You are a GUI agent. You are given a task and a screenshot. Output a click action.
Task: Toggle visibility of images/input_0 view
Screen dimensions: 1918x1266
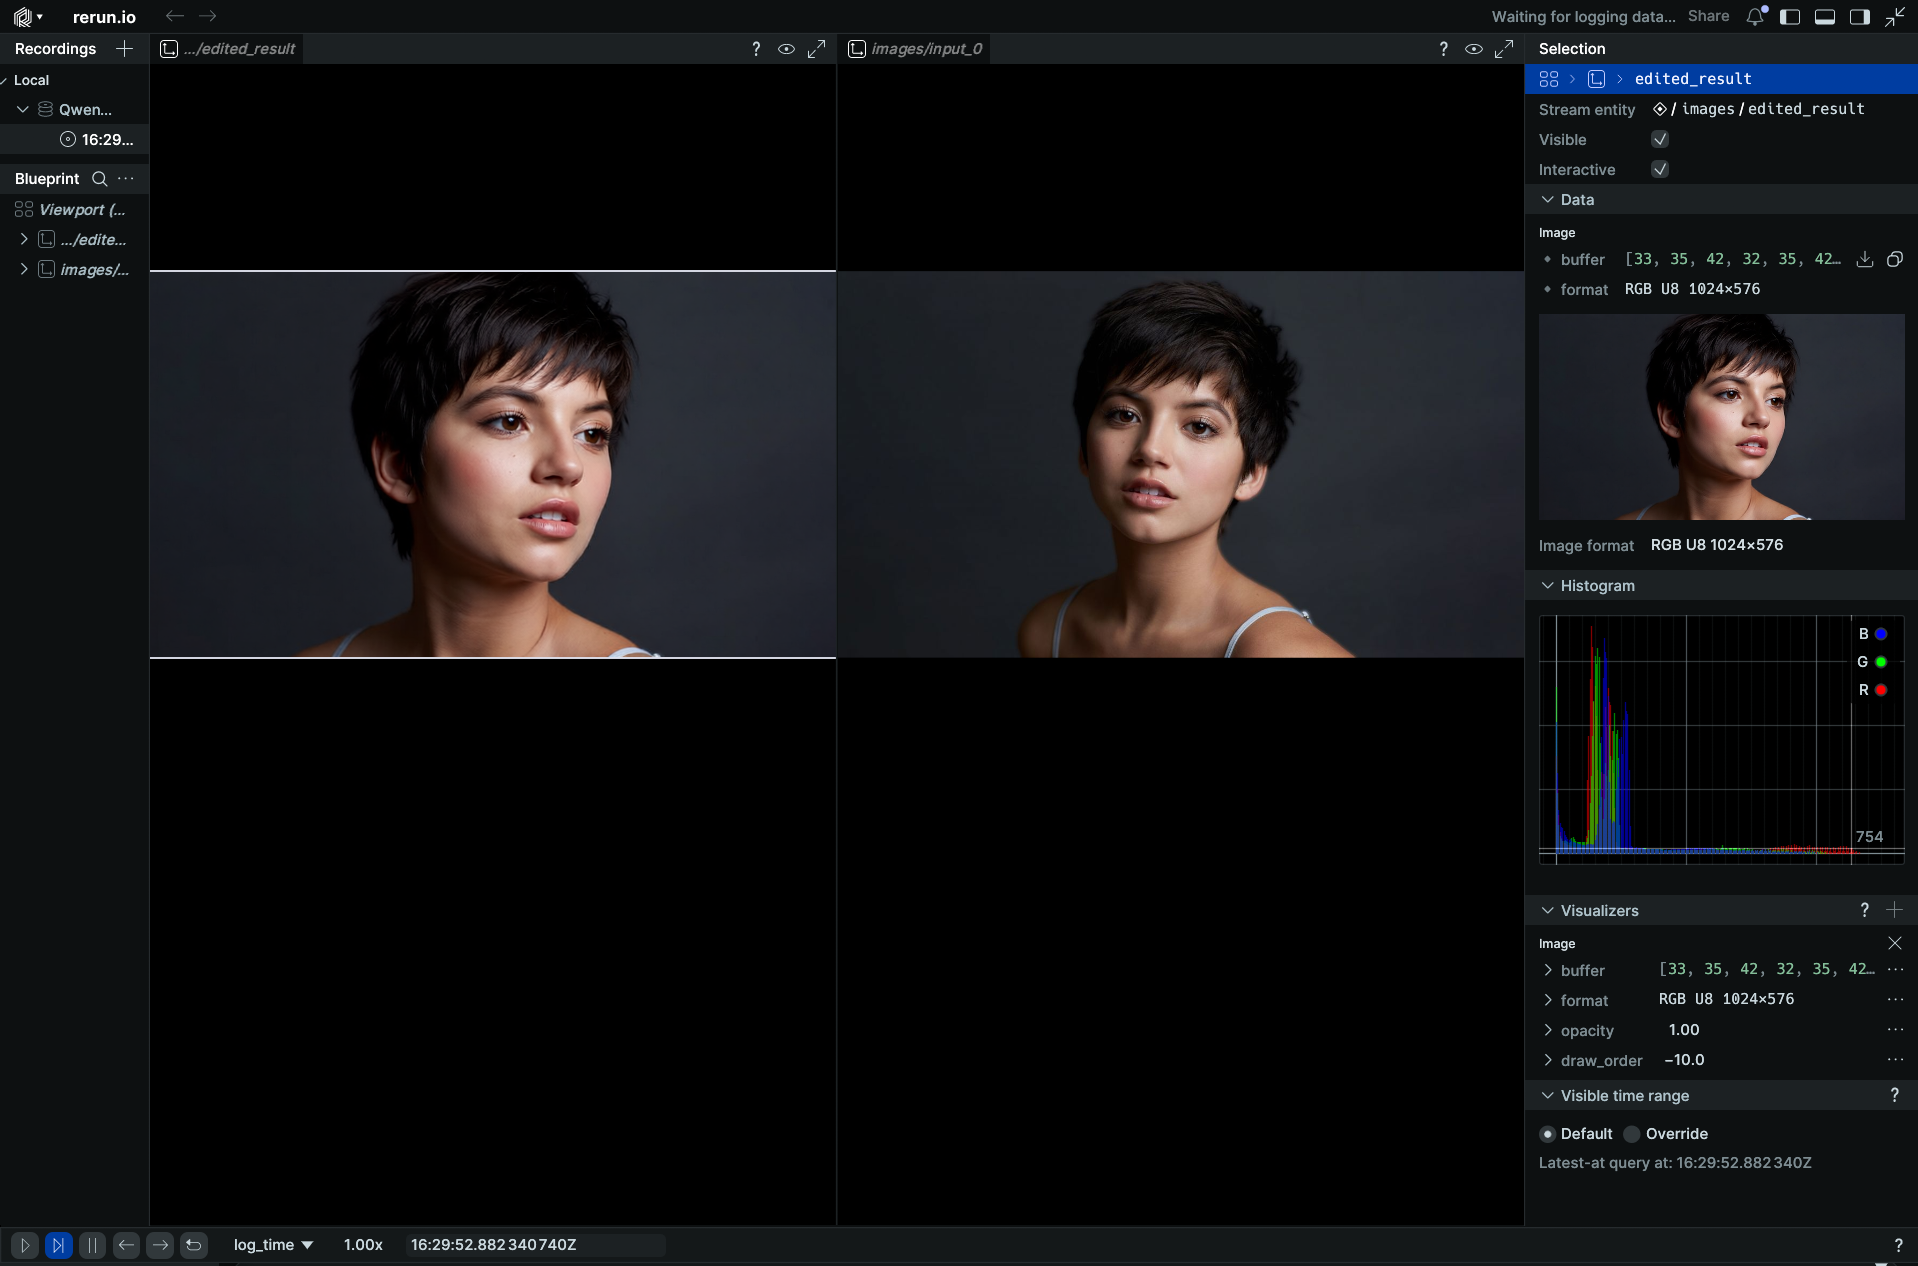click(1474, 49)
